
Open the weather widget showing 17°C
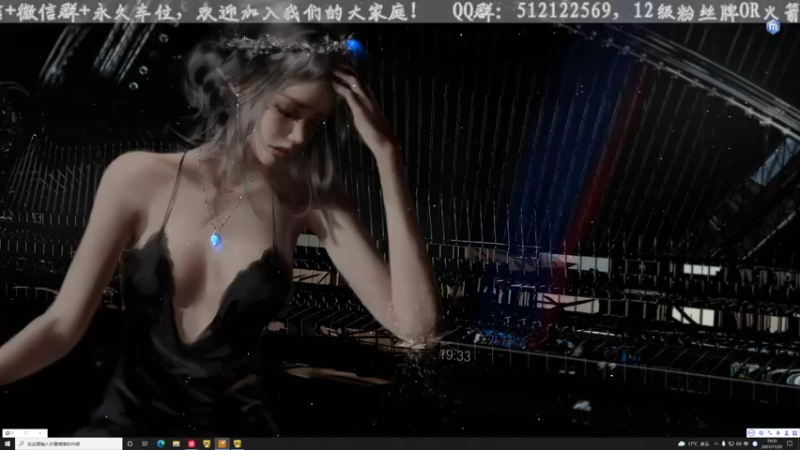click(x=694, y=444)
